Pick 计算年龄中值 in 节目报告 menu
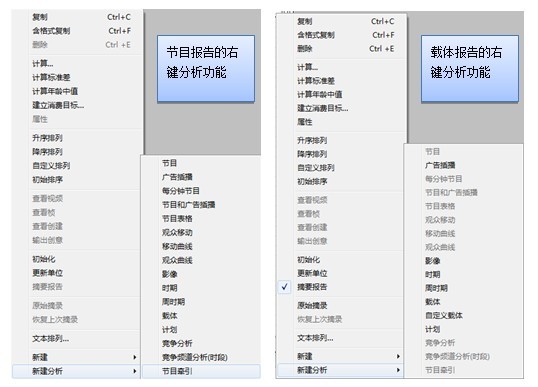538x387 pixels. (x=55, y=91)
